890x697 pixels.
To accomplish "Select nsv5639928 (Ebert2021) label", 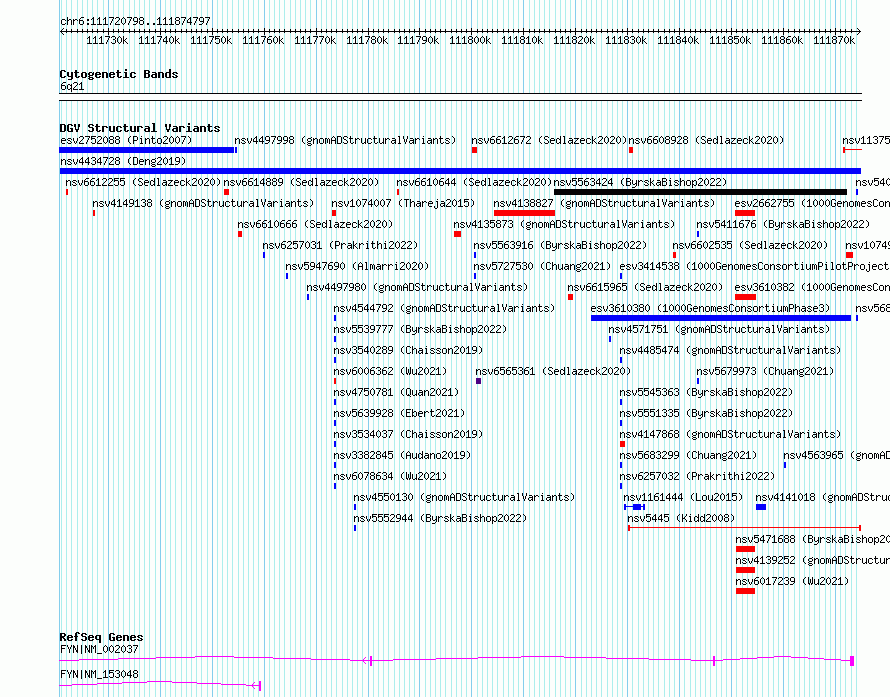I will tap(399, 413).
